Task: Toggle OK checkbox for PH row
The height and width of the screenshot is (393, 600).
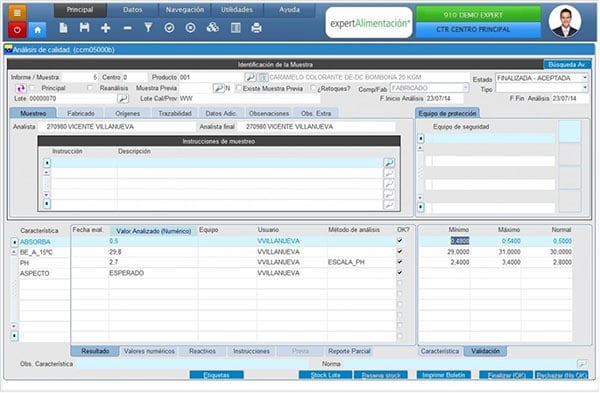Action: [x=399, y=262]
